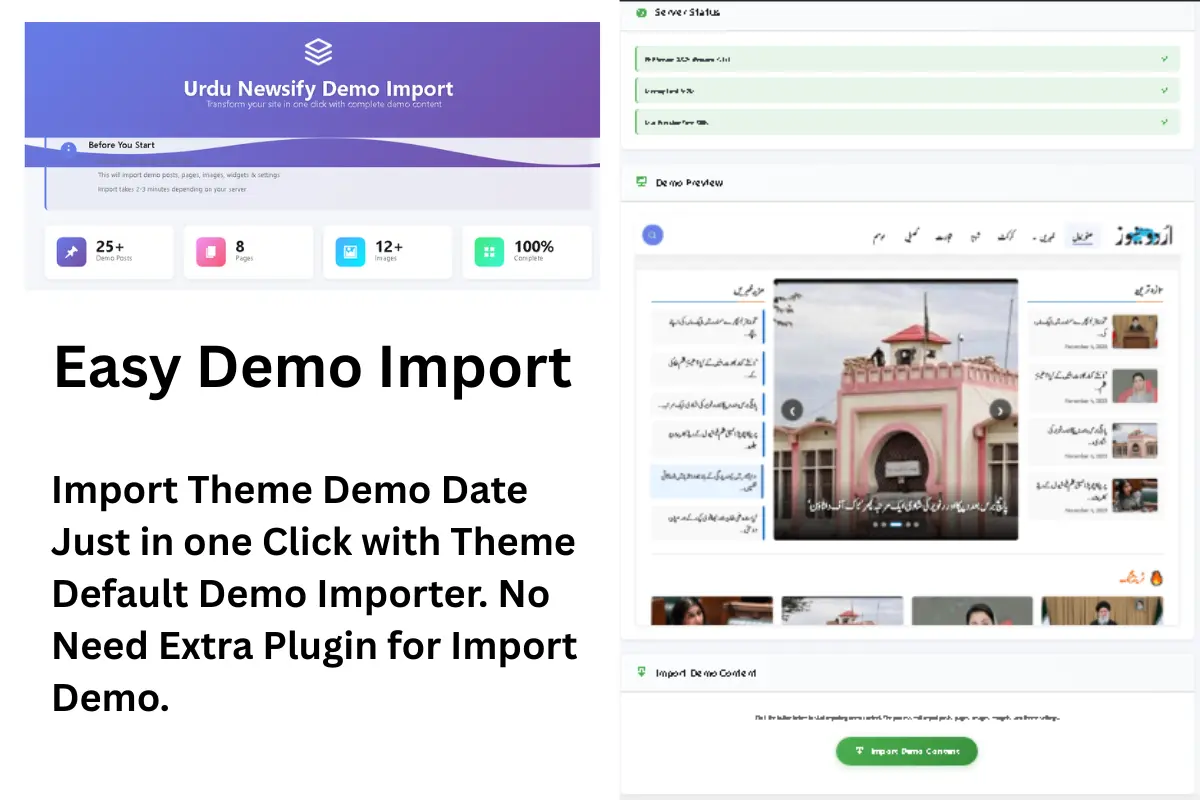Screen dimensions: 1200x800
Task: Click the second server status check mark
Action: 1164,90
